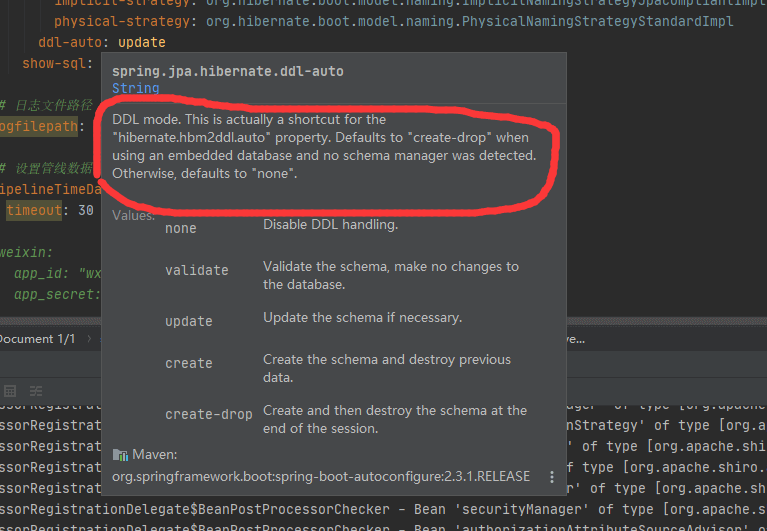Select the "validate" value in popup values list
767x531 pixels.
click(x=197, y=270)
